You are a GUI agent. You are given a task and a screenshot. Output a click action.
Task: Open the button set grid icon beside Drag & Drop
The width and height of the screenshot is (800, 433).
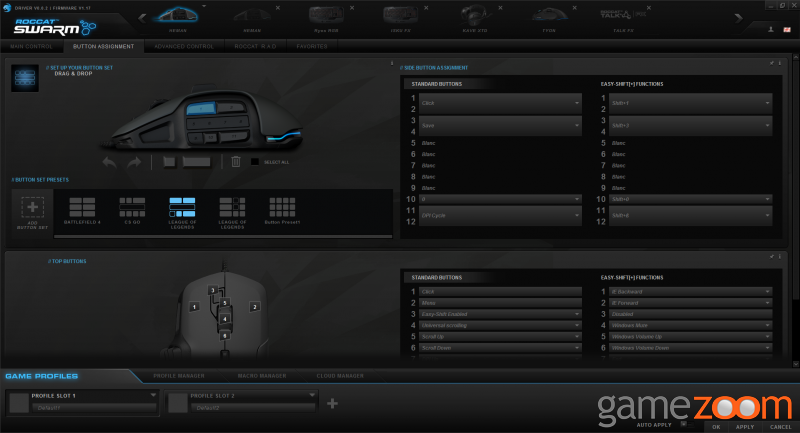click(24, 78)
